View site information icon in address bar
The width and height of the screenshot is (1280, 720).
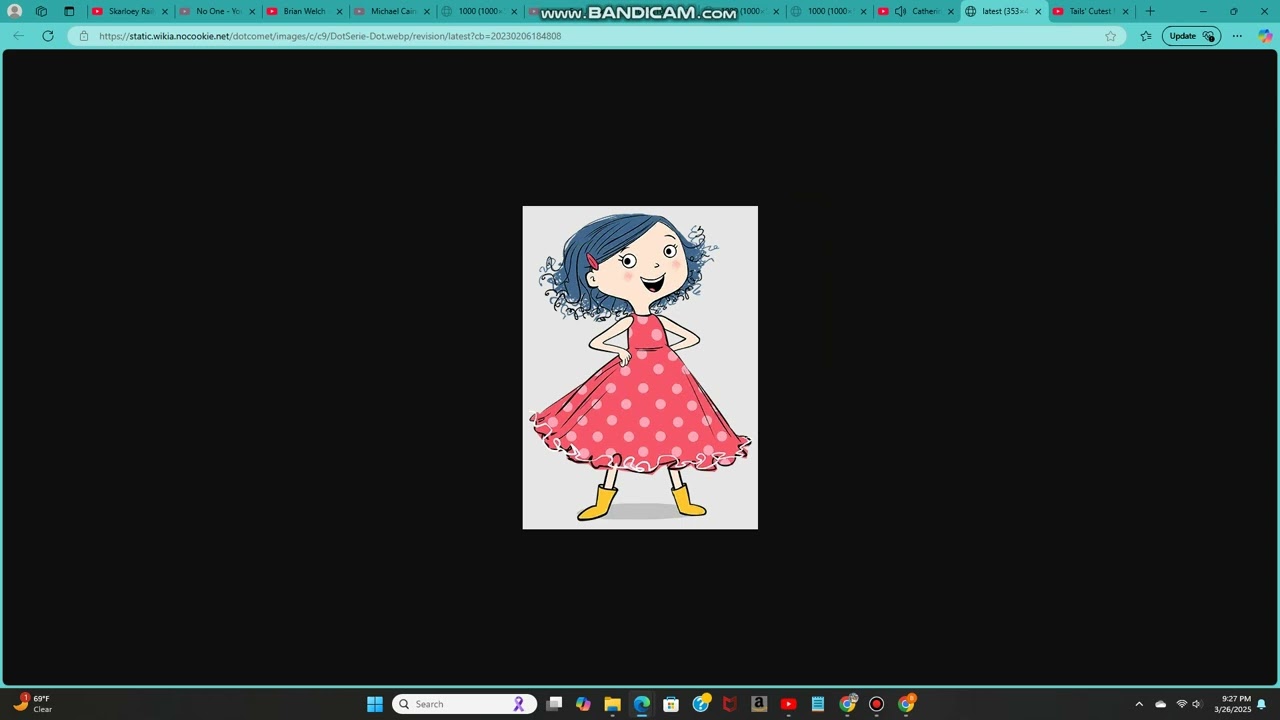point(84,36)
